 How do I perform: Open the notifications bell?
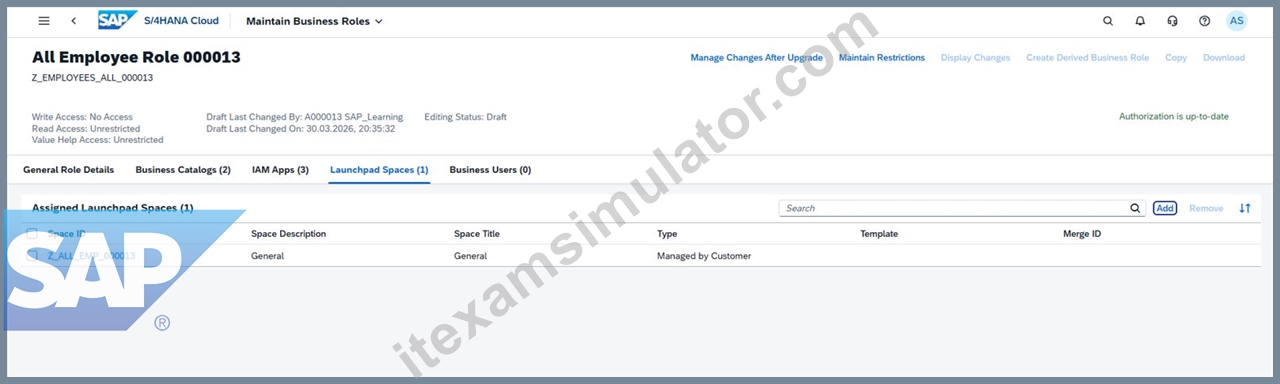1140,21
